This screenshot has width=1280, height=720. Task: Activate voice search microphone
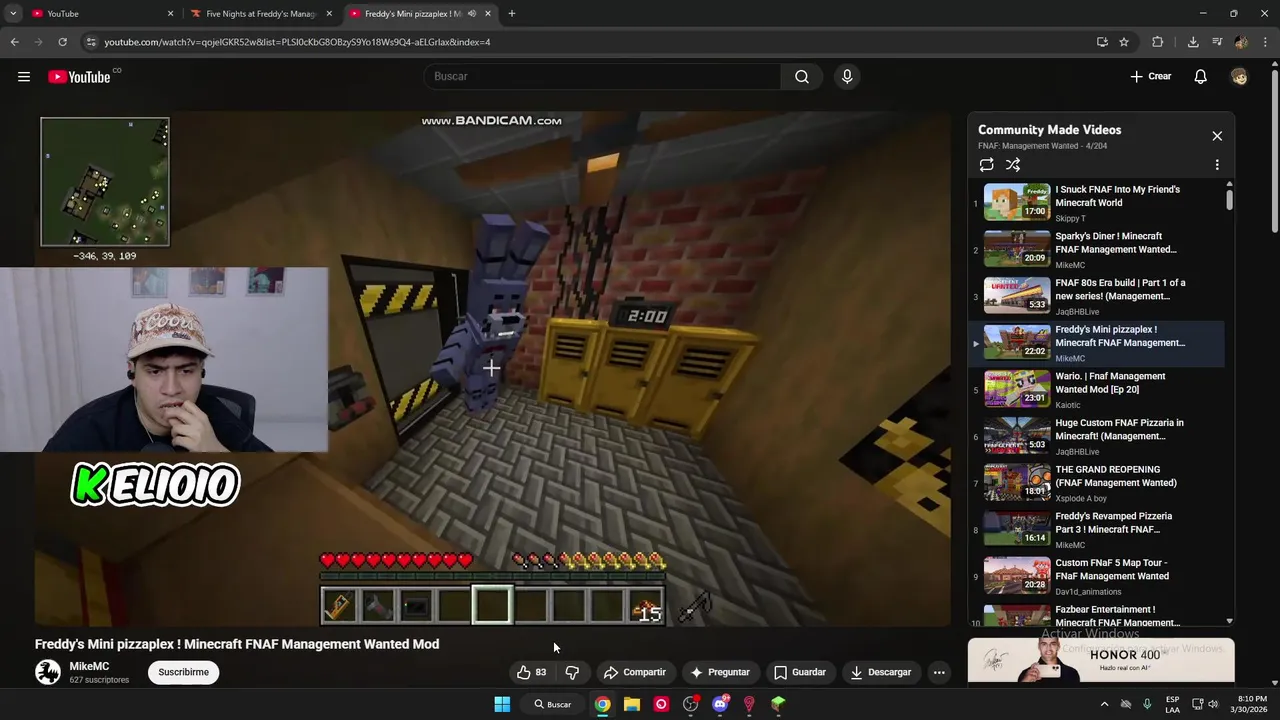coord(847,76)
